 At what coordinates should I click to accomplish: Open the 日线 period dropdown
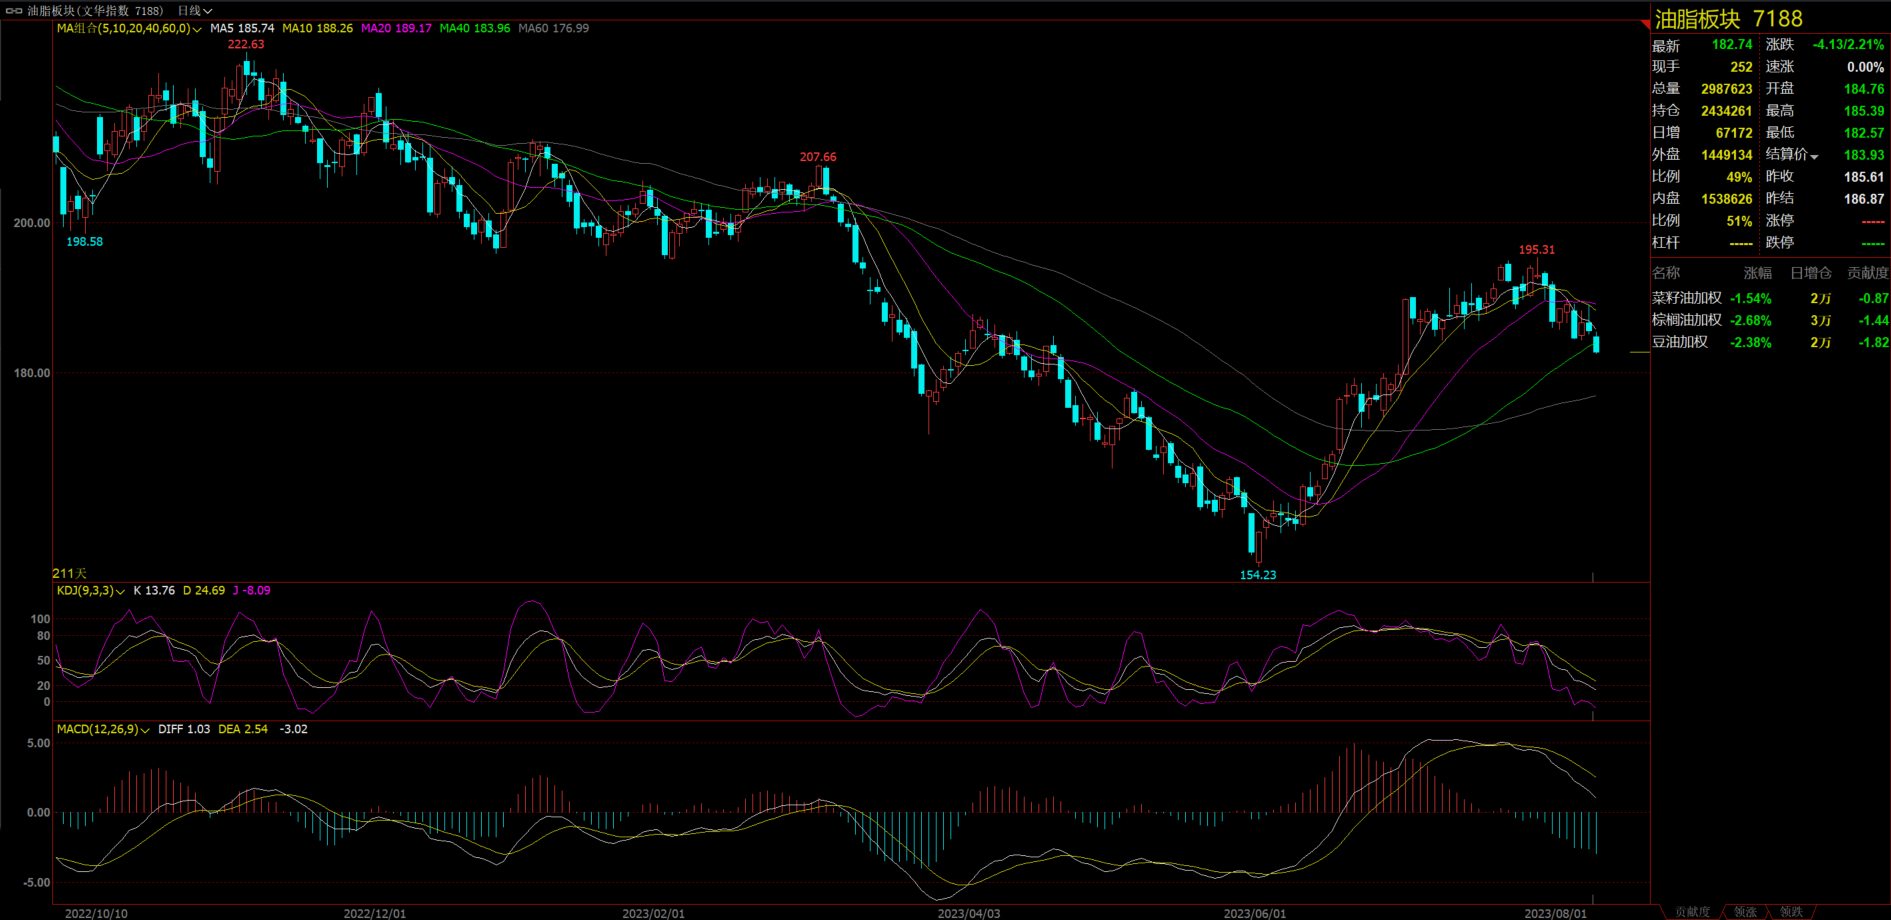tap(195, 11)
